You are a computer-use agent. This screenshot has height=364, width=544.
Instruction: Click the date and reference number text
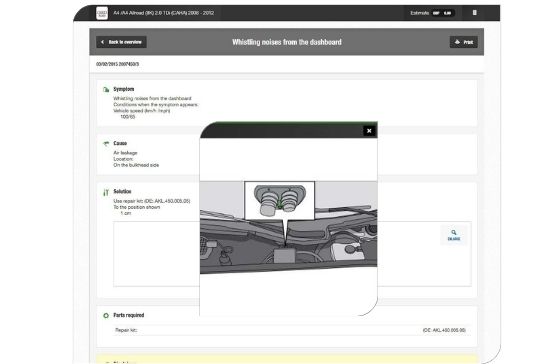click(x=118, y=64)
